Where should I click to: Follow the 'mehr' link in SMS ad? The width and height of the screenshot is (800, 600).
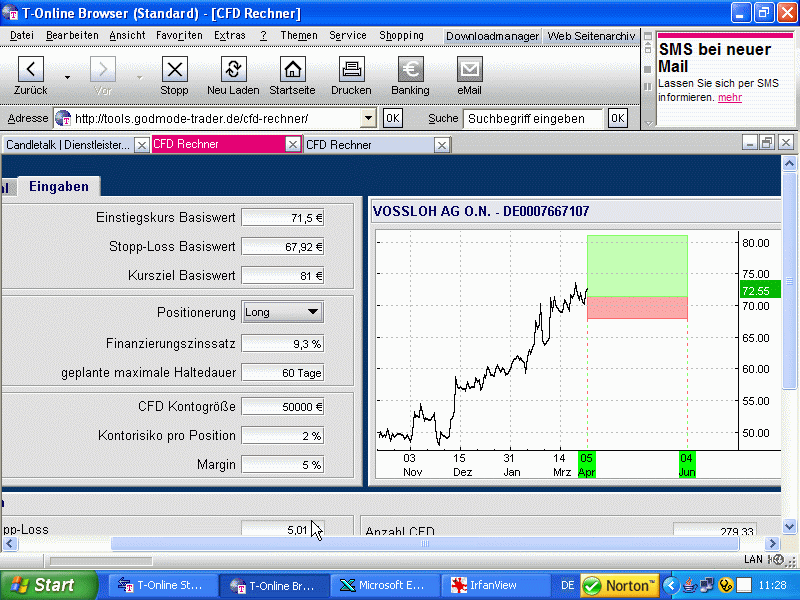point(730,97)
